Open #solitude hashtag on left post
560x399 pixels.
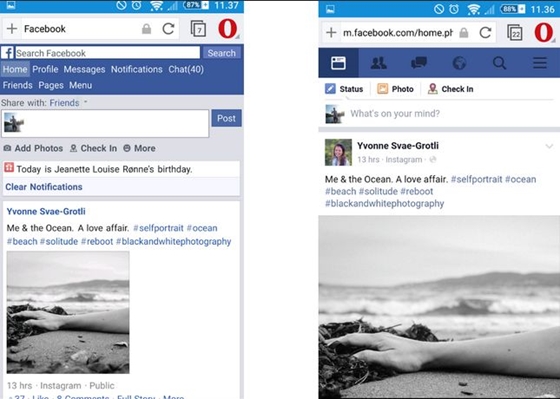(59, 241)
